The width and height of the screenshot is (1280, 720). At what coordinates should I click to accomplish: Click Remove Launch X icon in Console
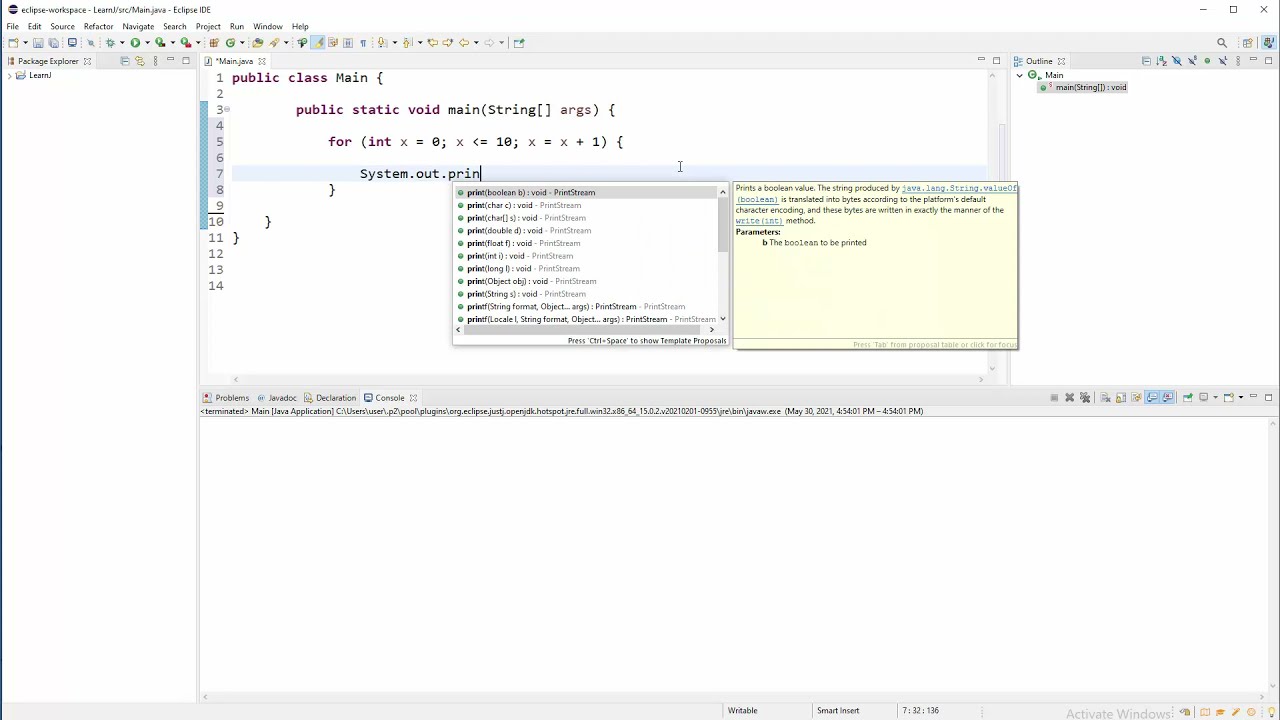coord(1070,397)
